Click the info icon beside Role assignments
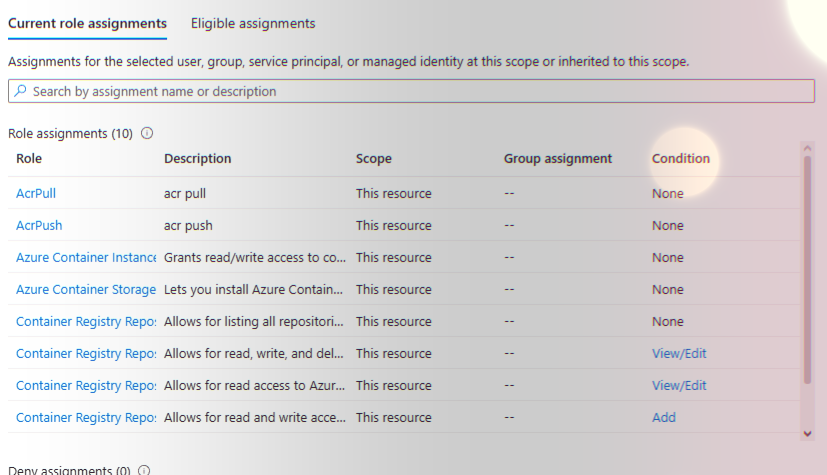 [147, 133]
